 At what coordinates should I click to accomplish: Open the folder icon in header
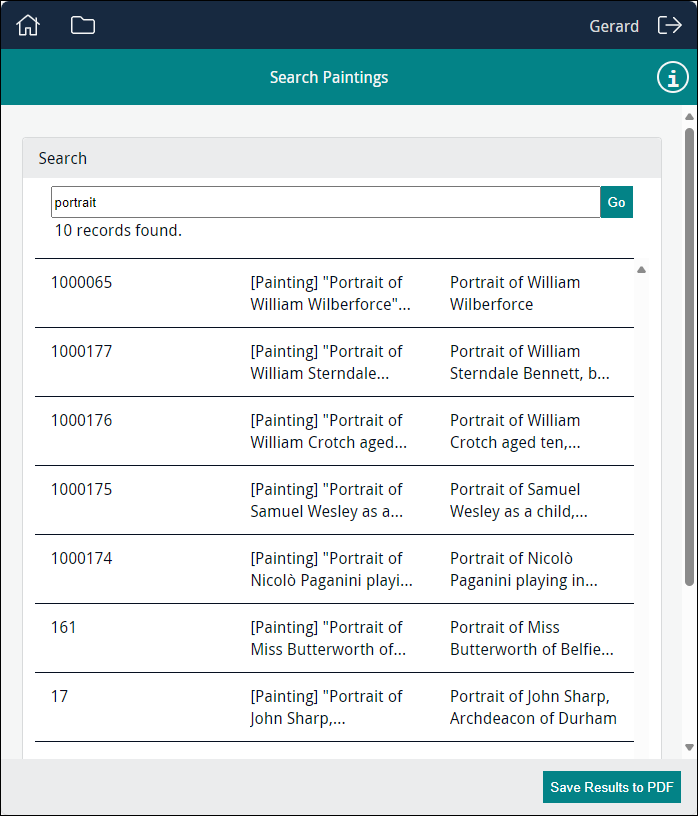[83, 26]
